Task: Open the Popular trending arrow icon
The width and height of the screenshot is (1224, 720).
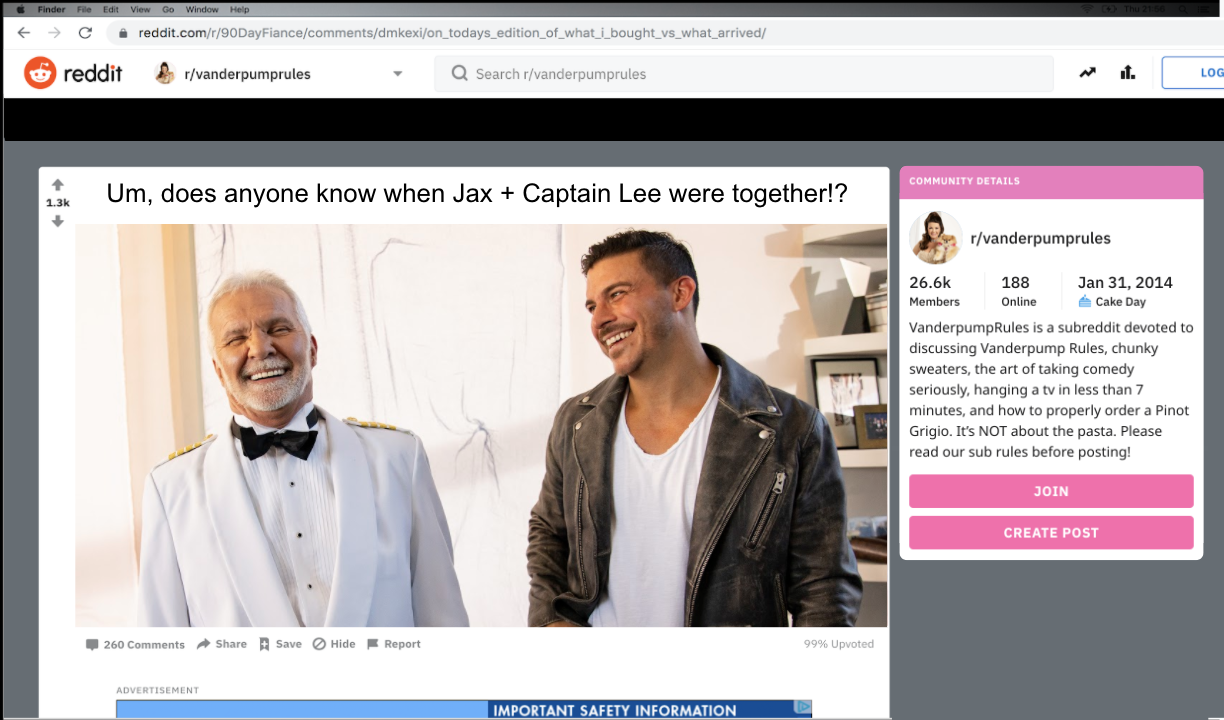Action: (1087, 73)
